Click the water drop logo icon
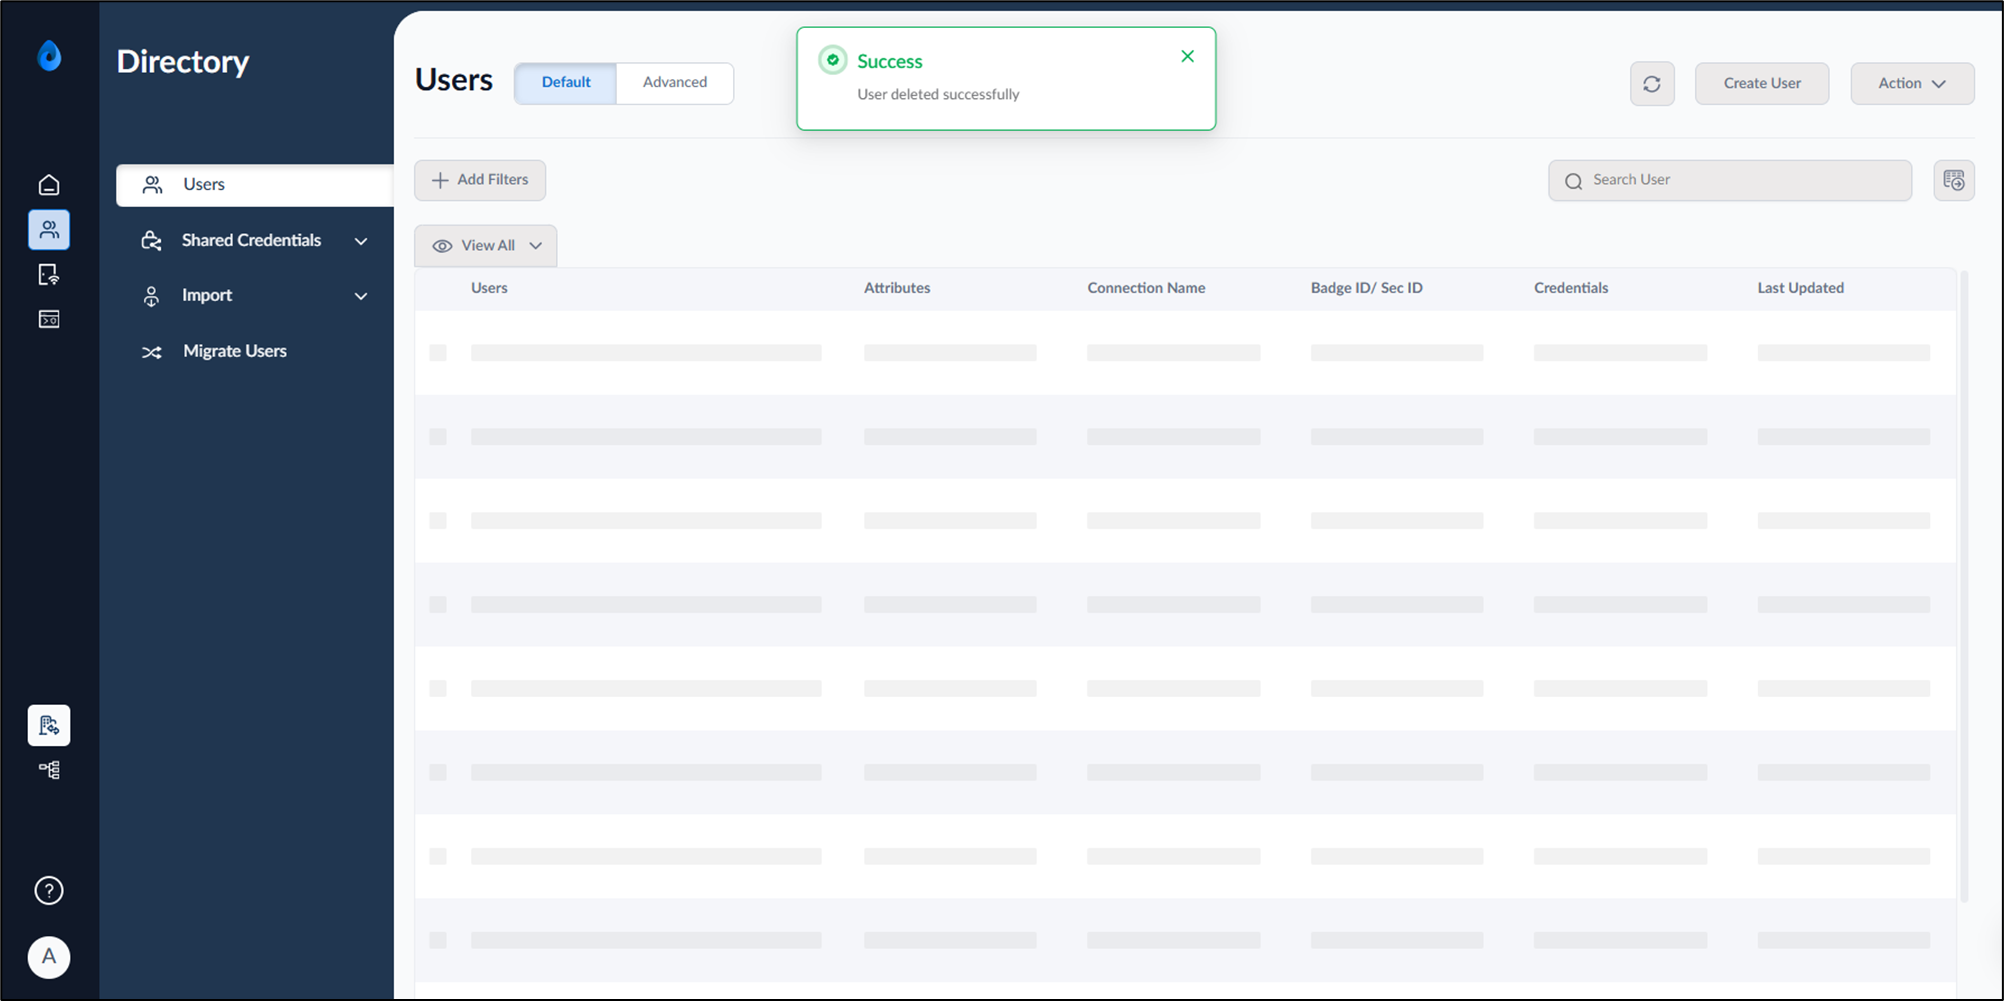Viewport: 2004px width, 1001px height. [x=49, y=56]
